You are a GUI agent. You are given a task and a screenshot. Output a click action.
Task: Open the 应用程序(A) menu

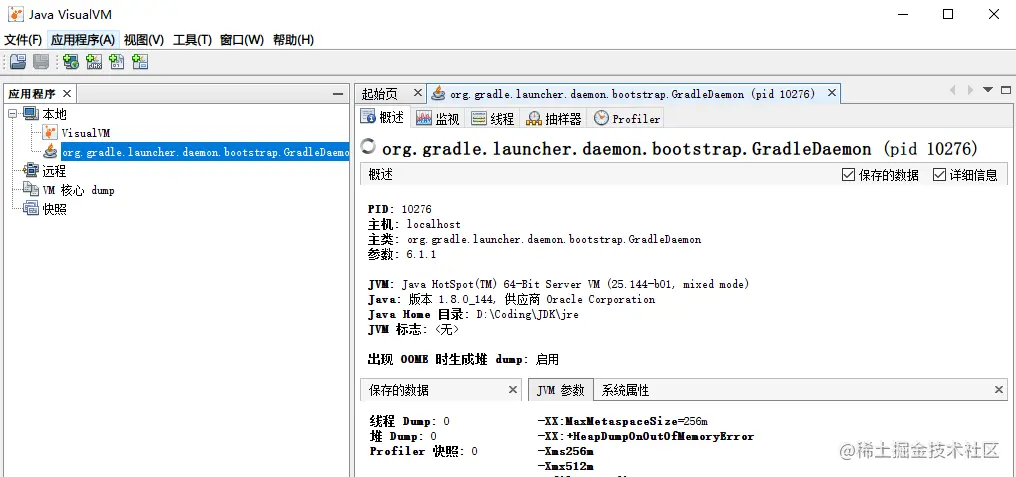83,40
